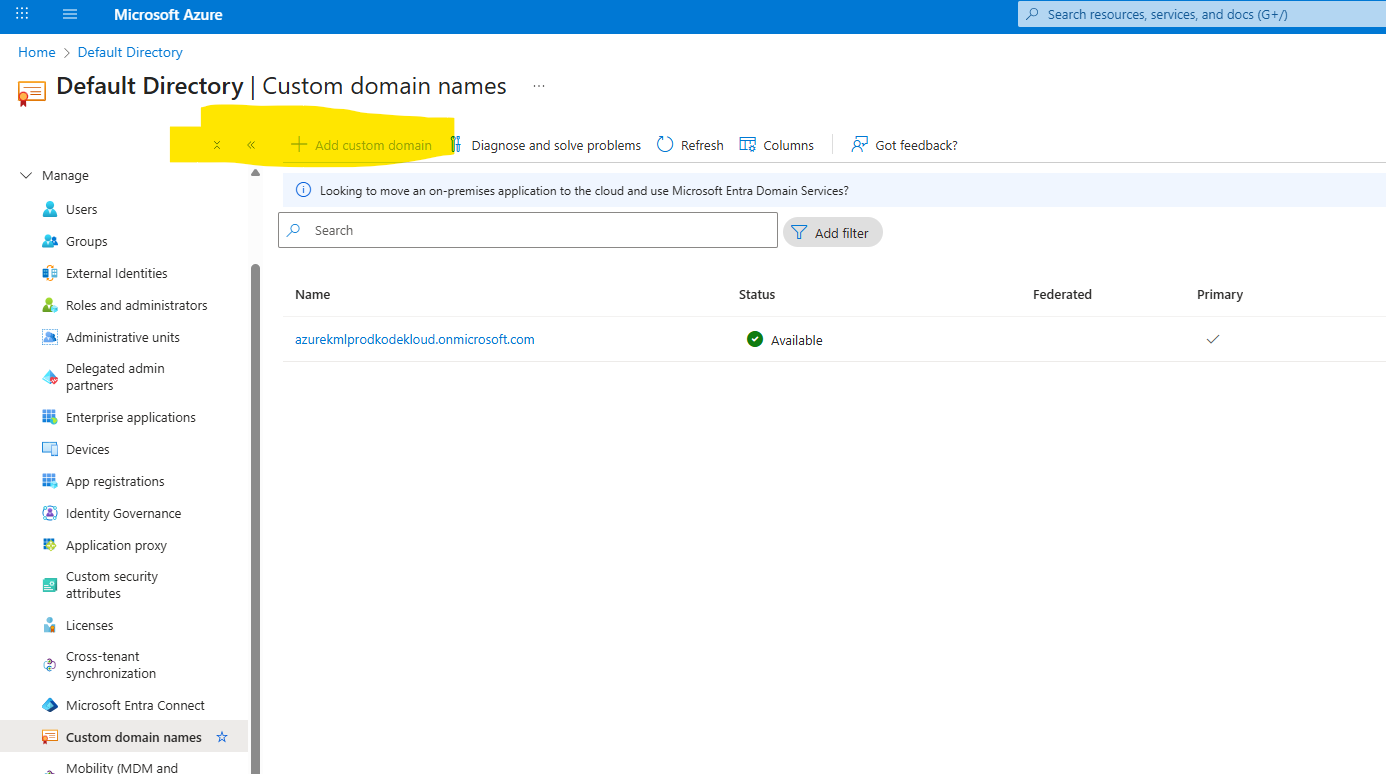This screenshot has width=1386, height=774.
Task: Click Diagnose and solve problems
Action: click(x=556, y=145)
